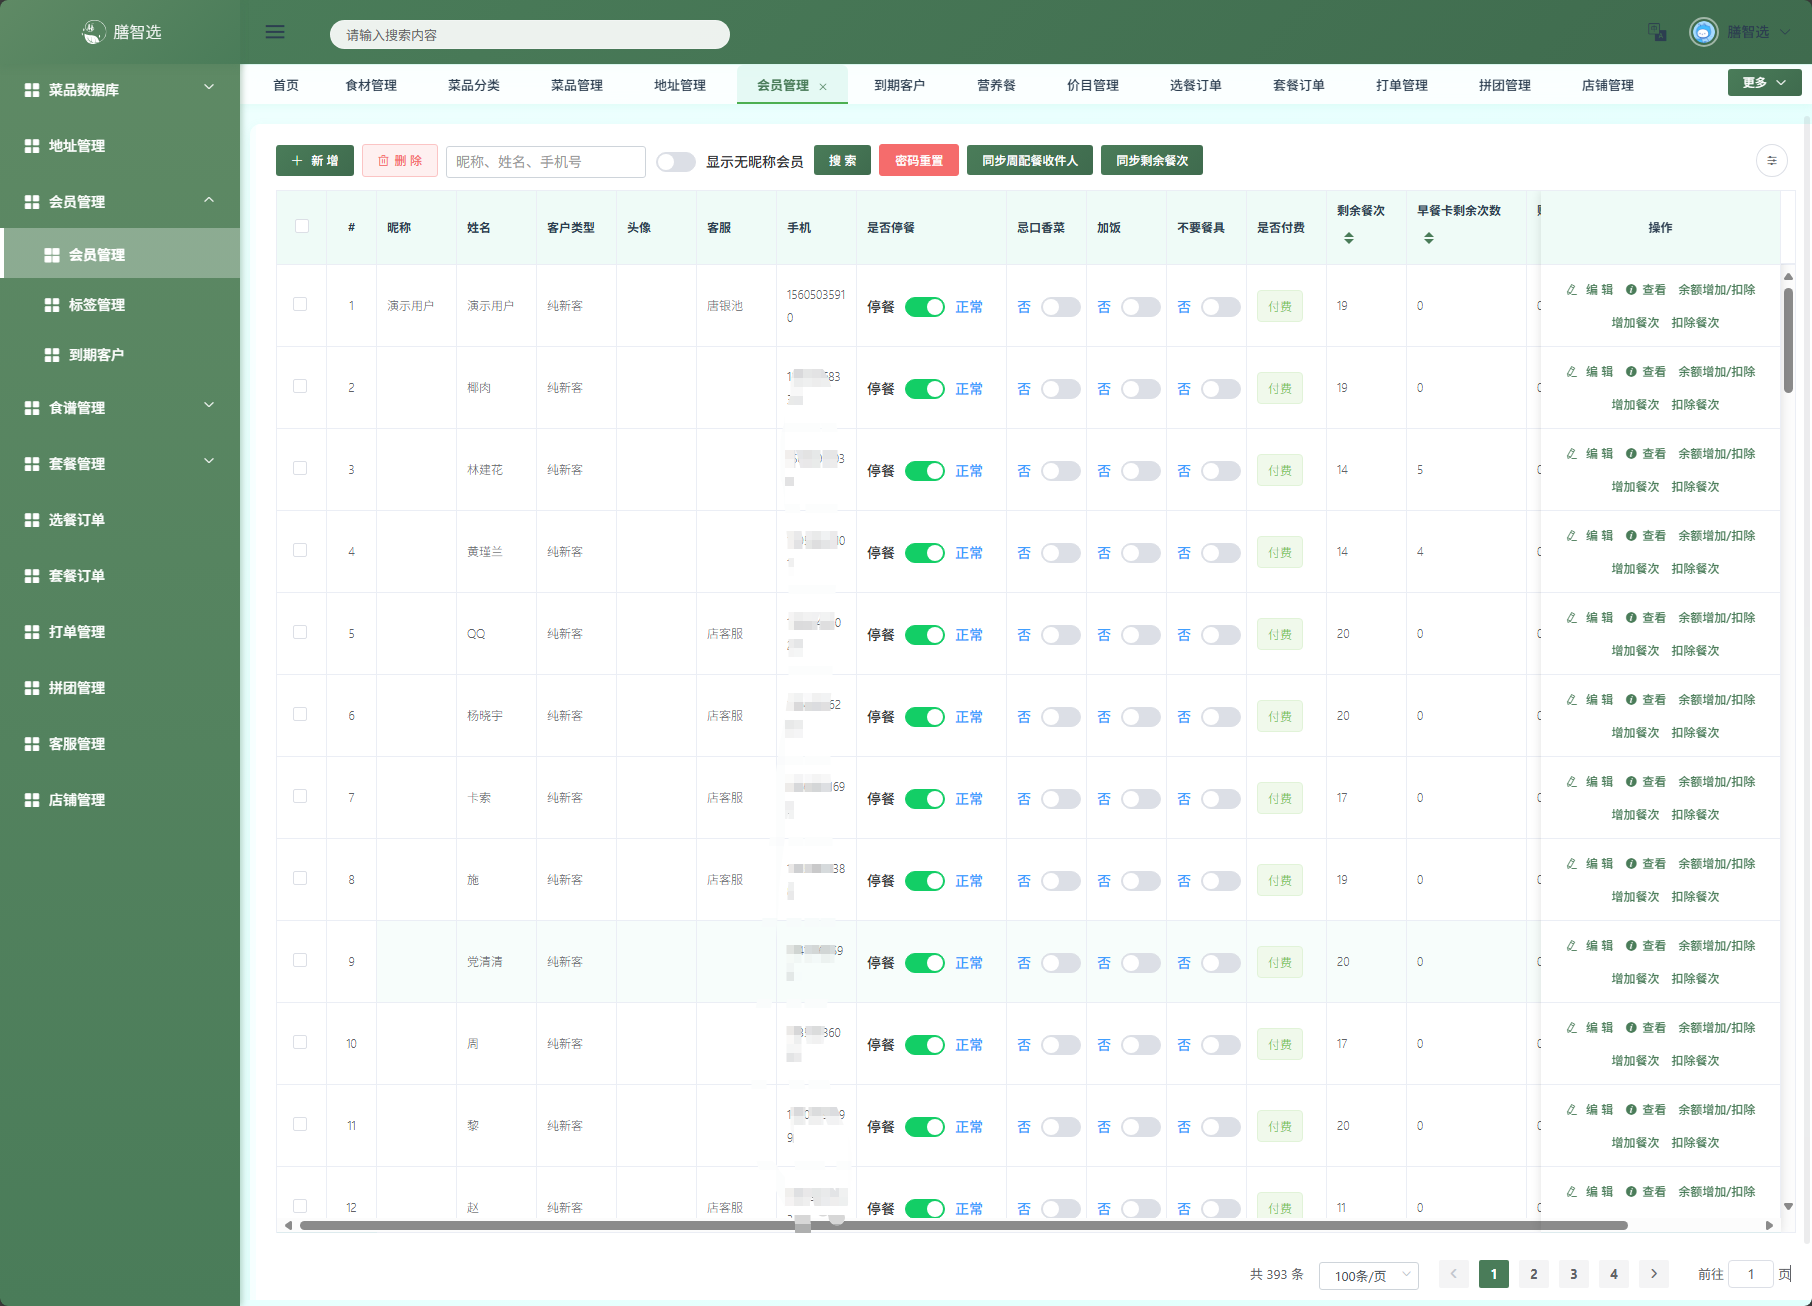Sort ascending by 剩余餐次 column arrow
Viewport: 1812px width, 1306px height.
point(1349,234)
